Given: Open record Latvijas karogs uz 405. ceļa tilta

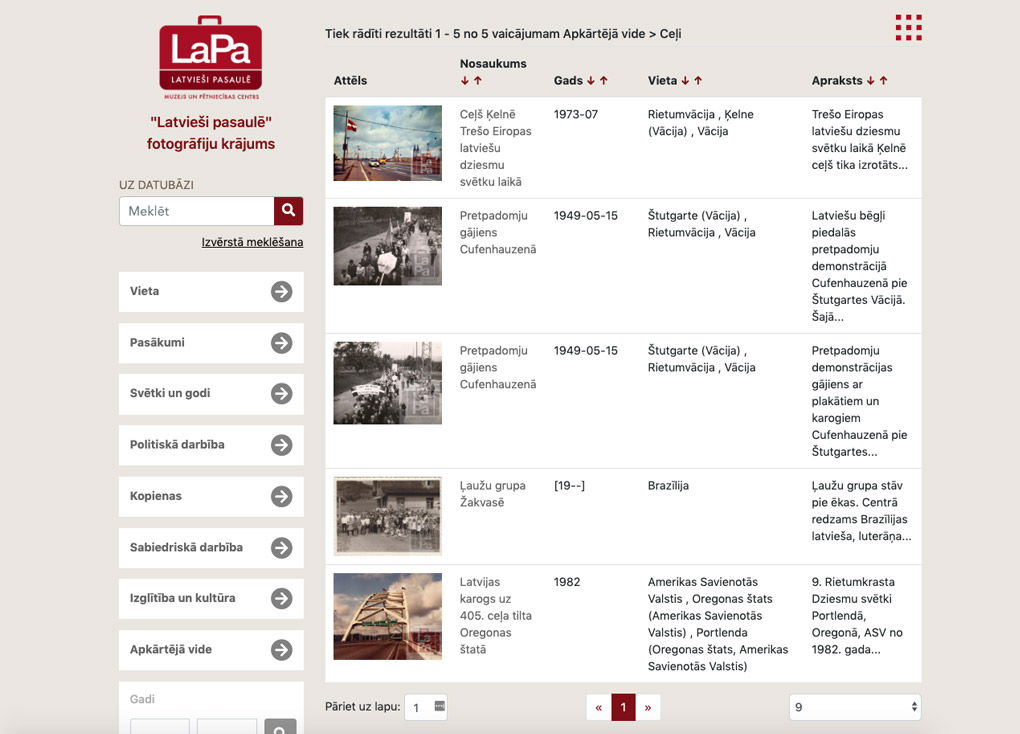Looking at the screenshot, I should click(496, 616).
